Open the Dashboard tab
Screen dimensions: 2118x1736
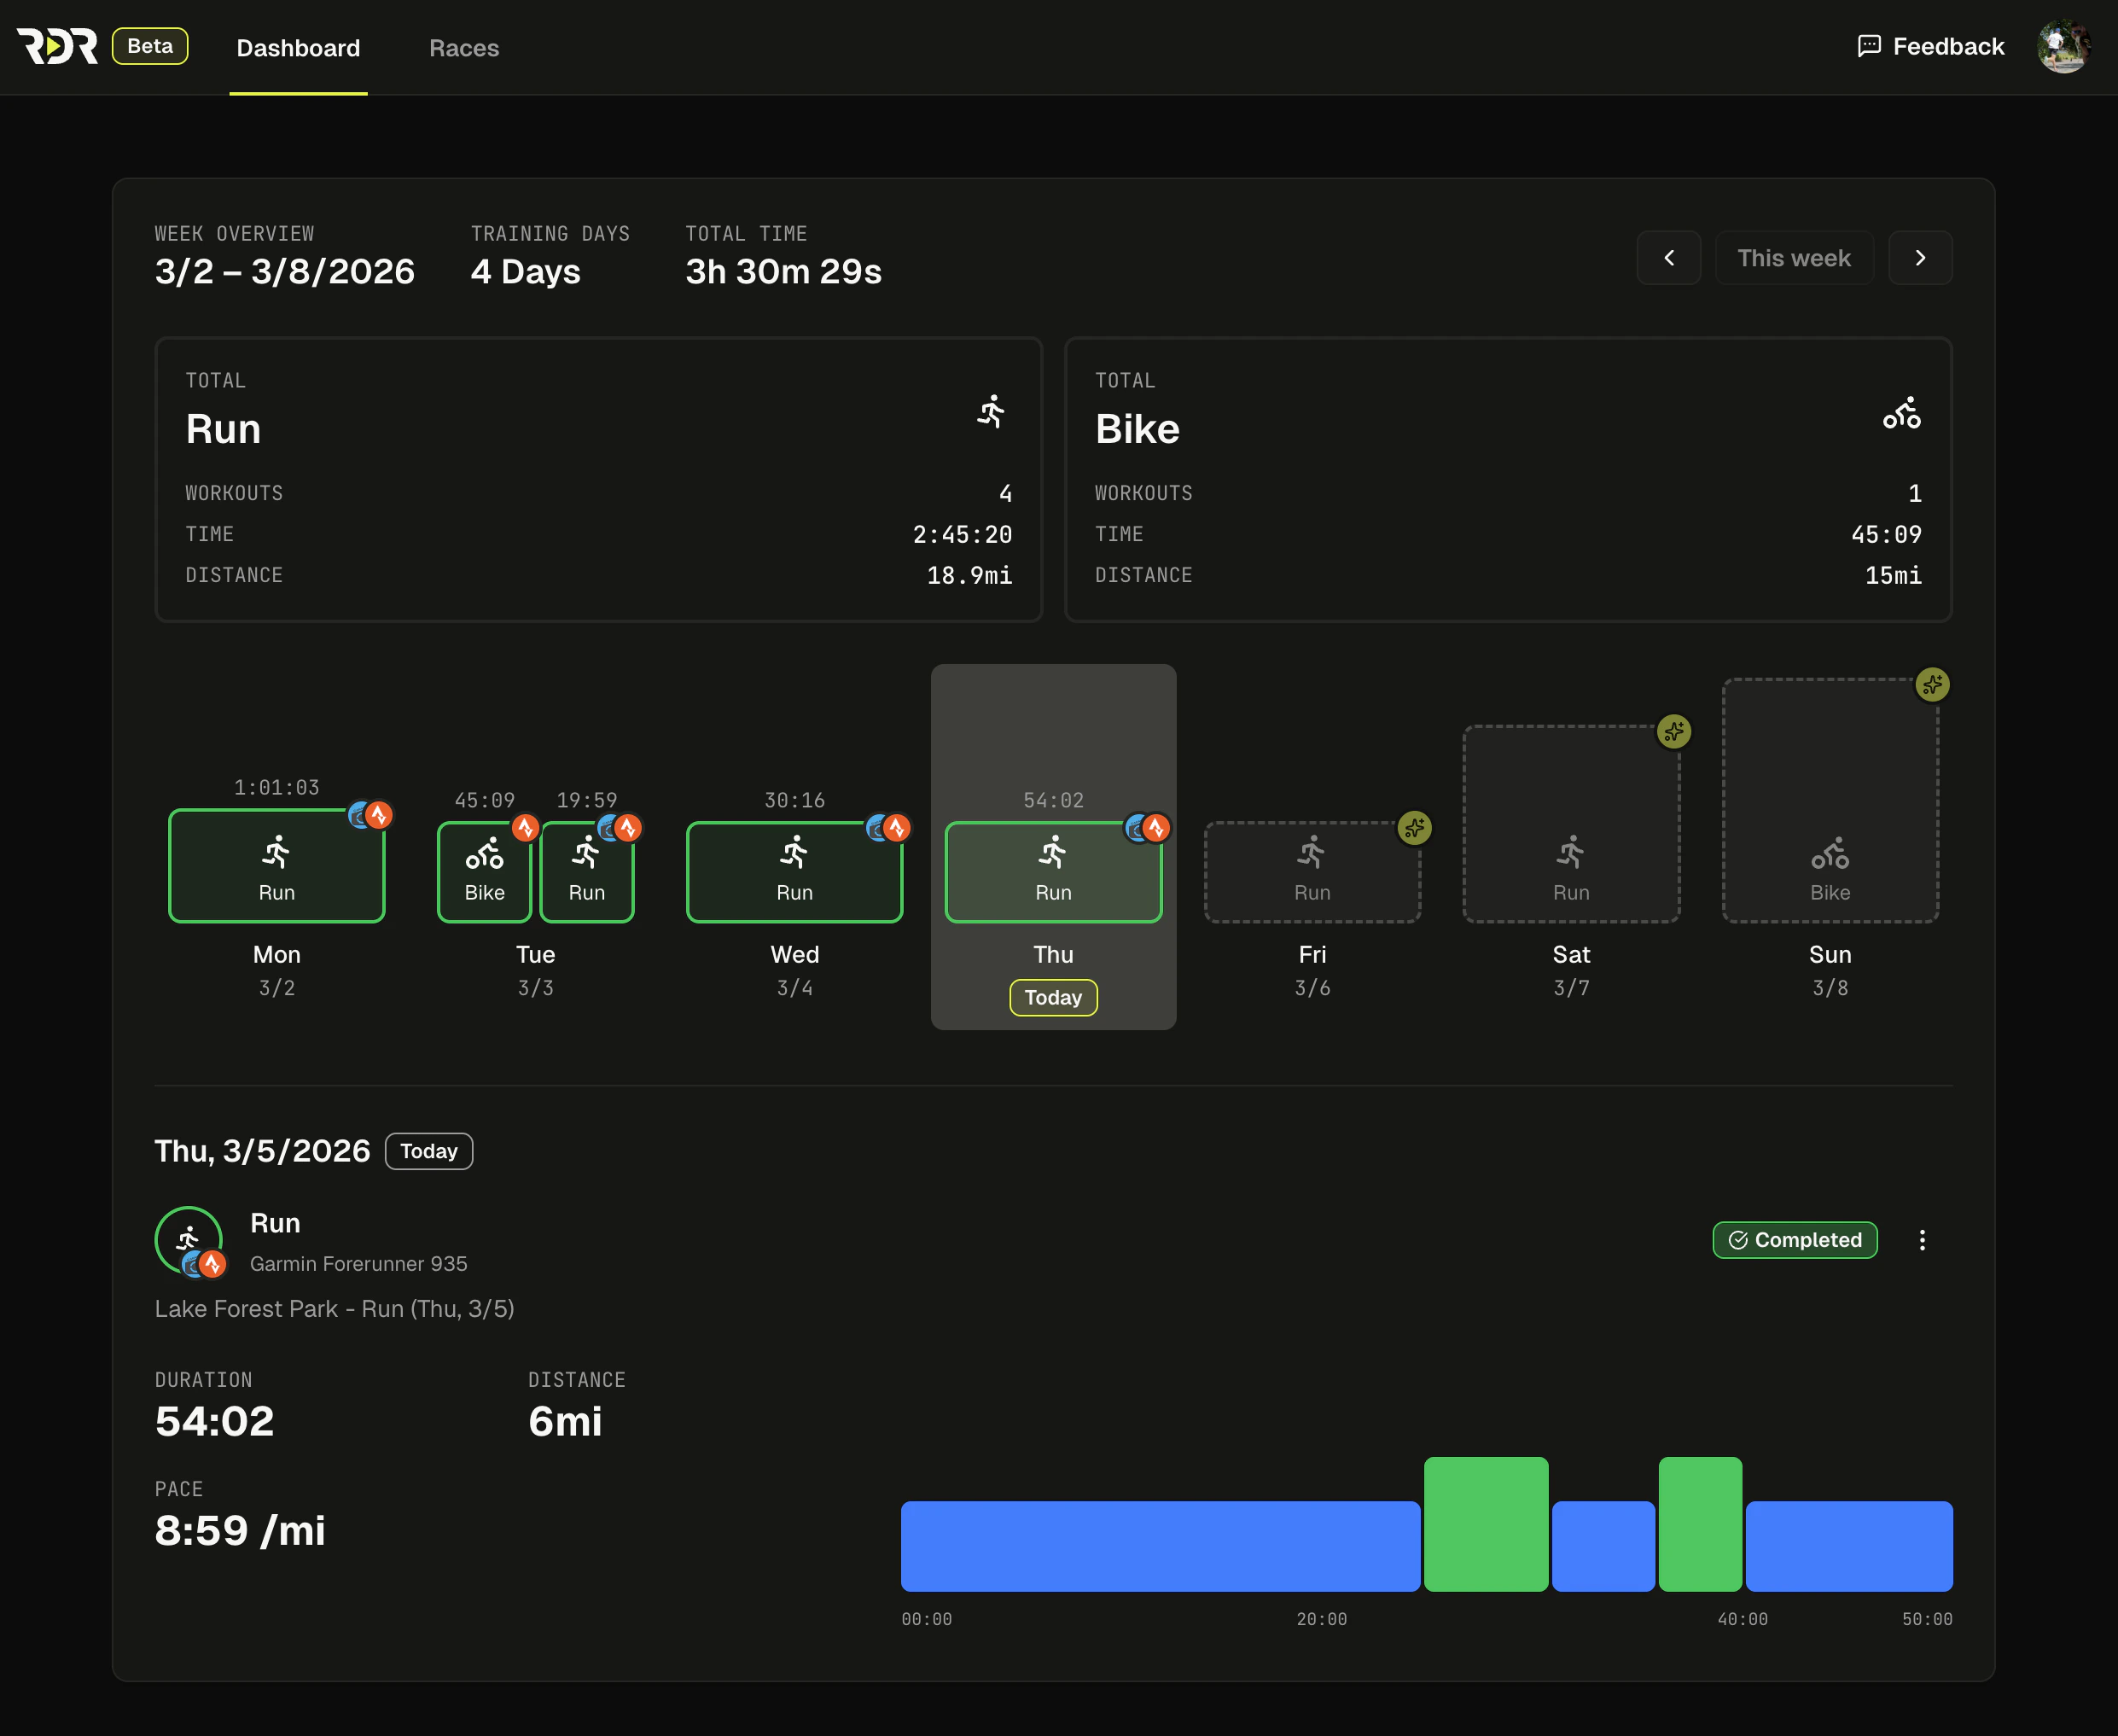pos(297,47)
